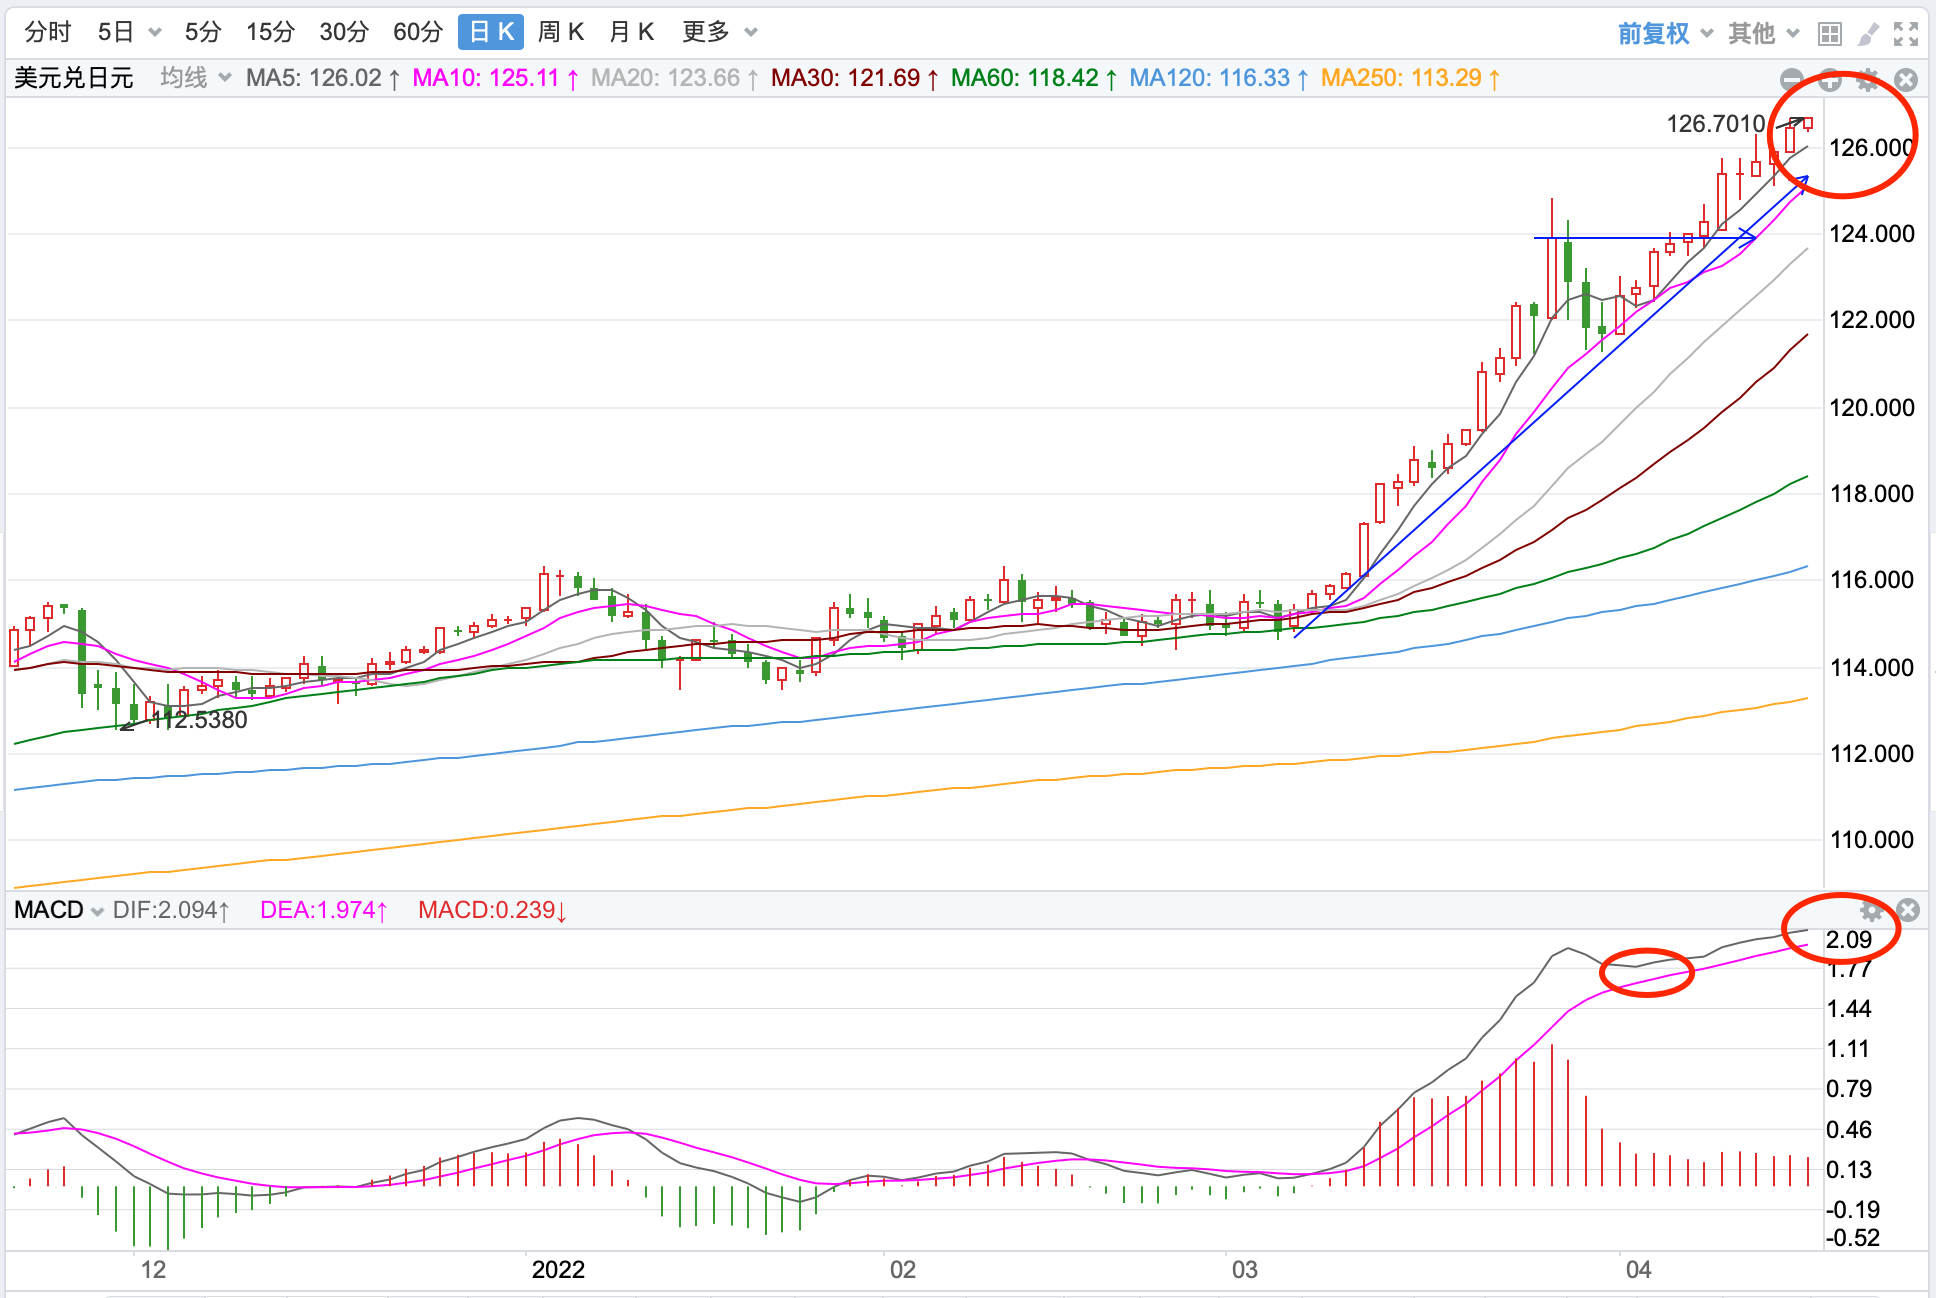Expand the 5日 dropdown arrow
Screen dimensions: 1936x1298
[155, 33]
